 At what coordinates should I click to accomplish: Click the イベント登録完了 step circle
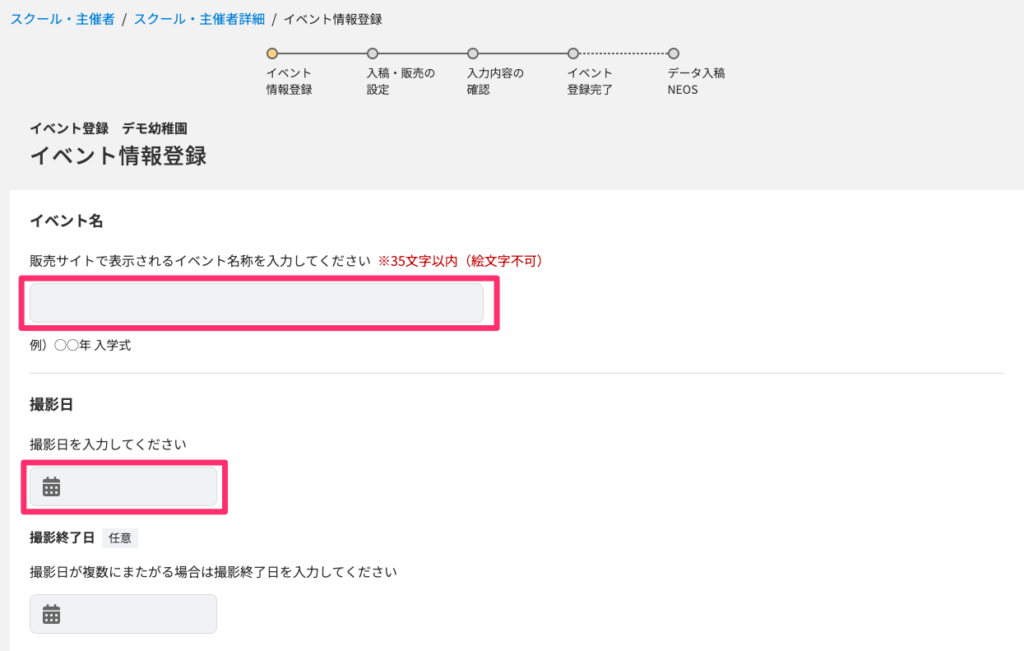[x=573, y=54]
